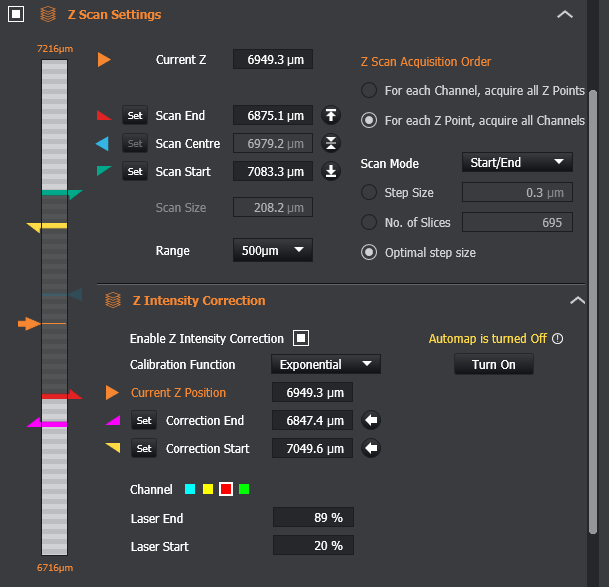This screenshot has height=587, width=609.
Task: Edit the Correction End value field
Action: click(313, 420)
